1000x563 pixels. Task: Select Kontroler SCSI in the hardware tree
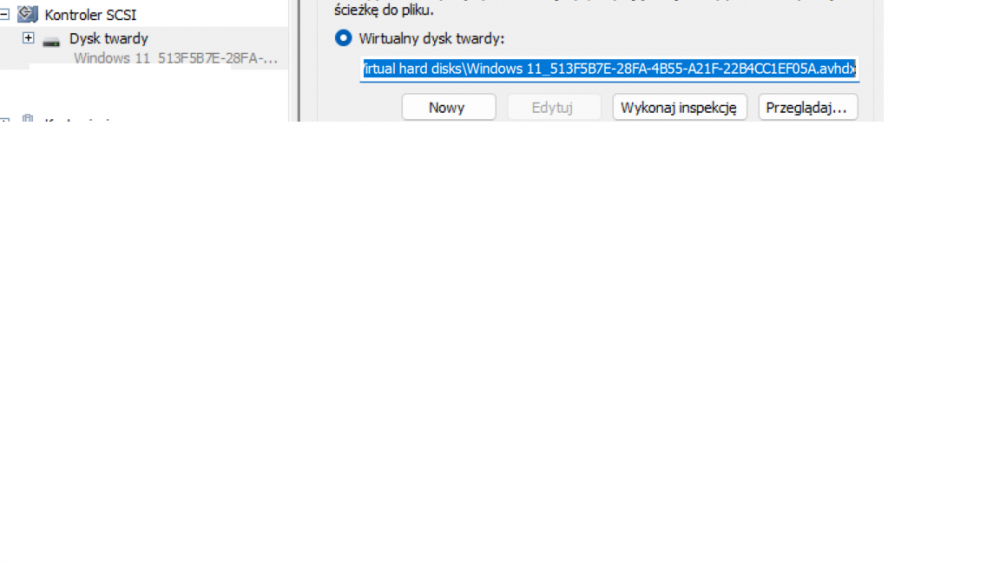90,15
